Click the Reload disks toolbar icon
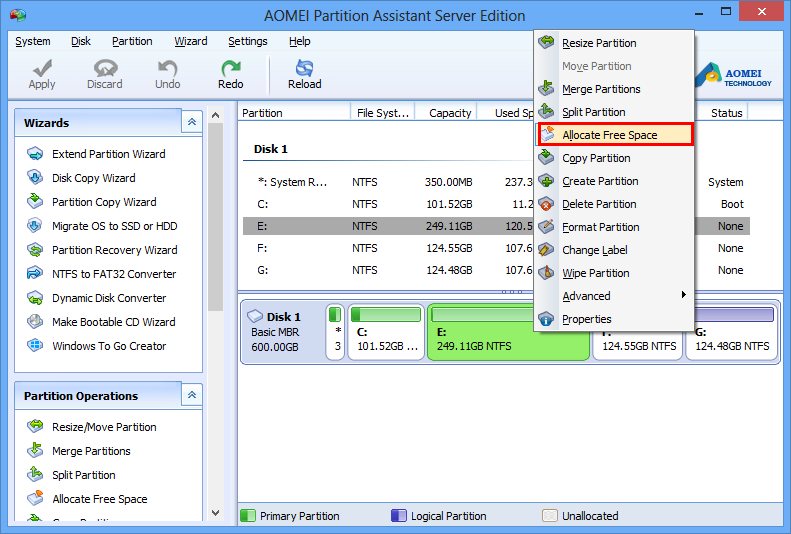This screenshot has width=791, height=534. click(x=304, y=68)
